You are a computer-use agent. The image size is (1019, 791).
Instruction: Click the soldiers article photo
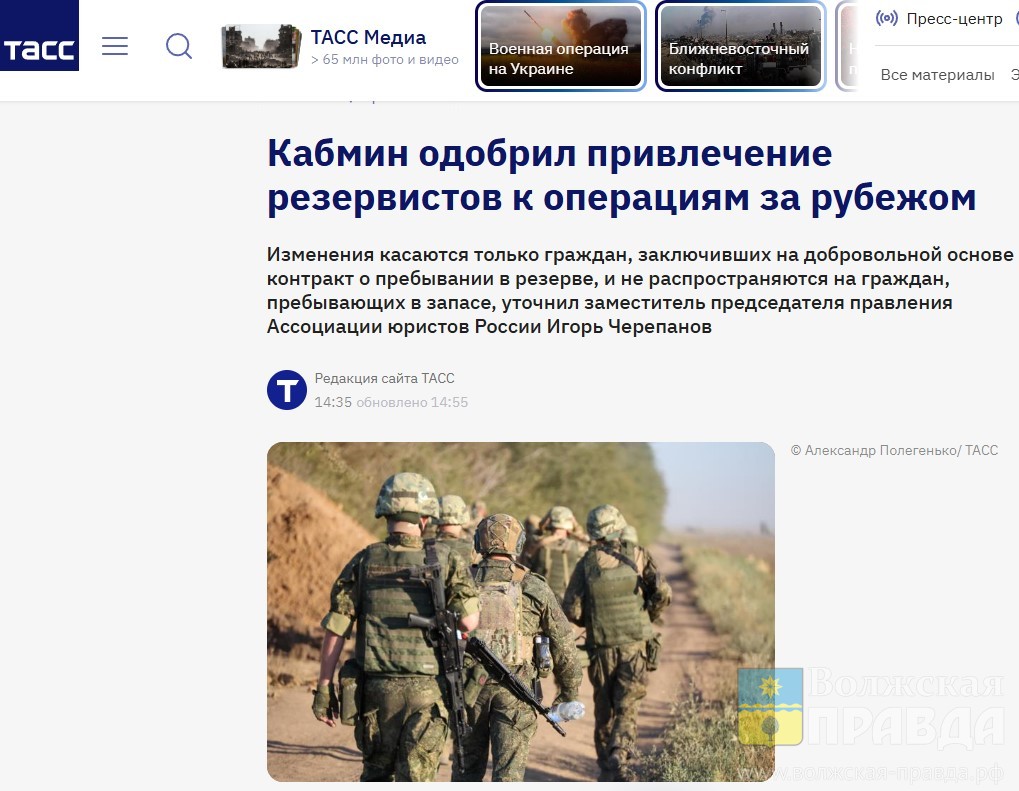click(521, 612)
